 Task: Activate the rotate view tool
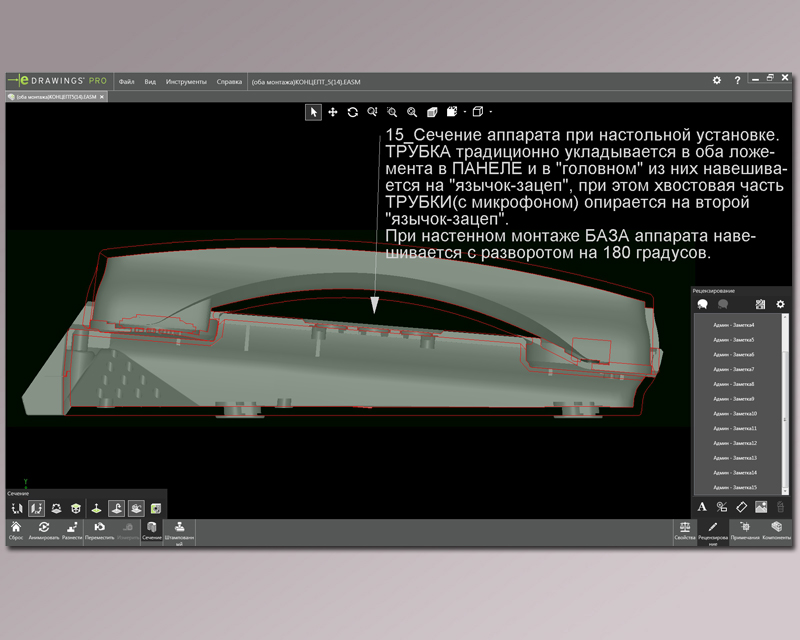353,112
